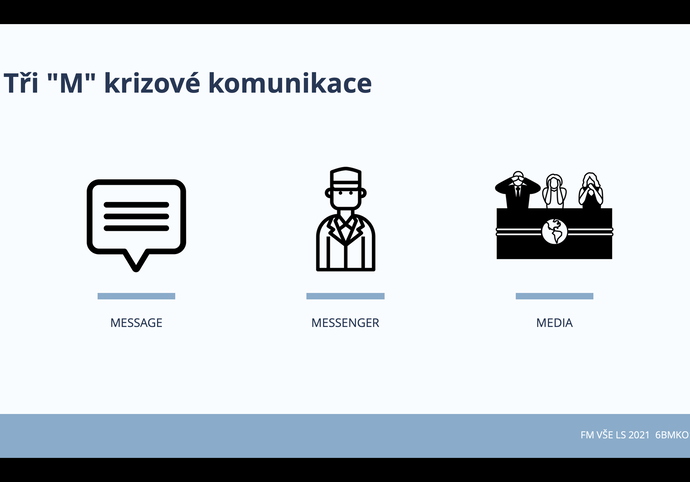Click the footer code 6BMKO

(x=672, y=435)
